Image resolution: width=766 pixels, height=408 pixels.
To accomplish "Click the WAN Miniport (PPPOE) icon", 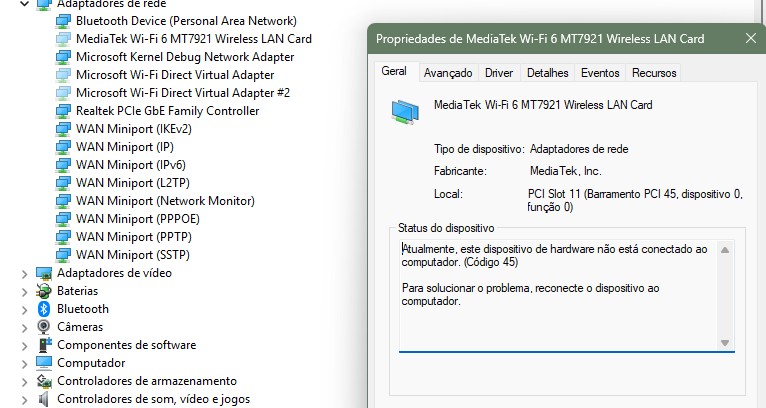I will coord(63,219).
